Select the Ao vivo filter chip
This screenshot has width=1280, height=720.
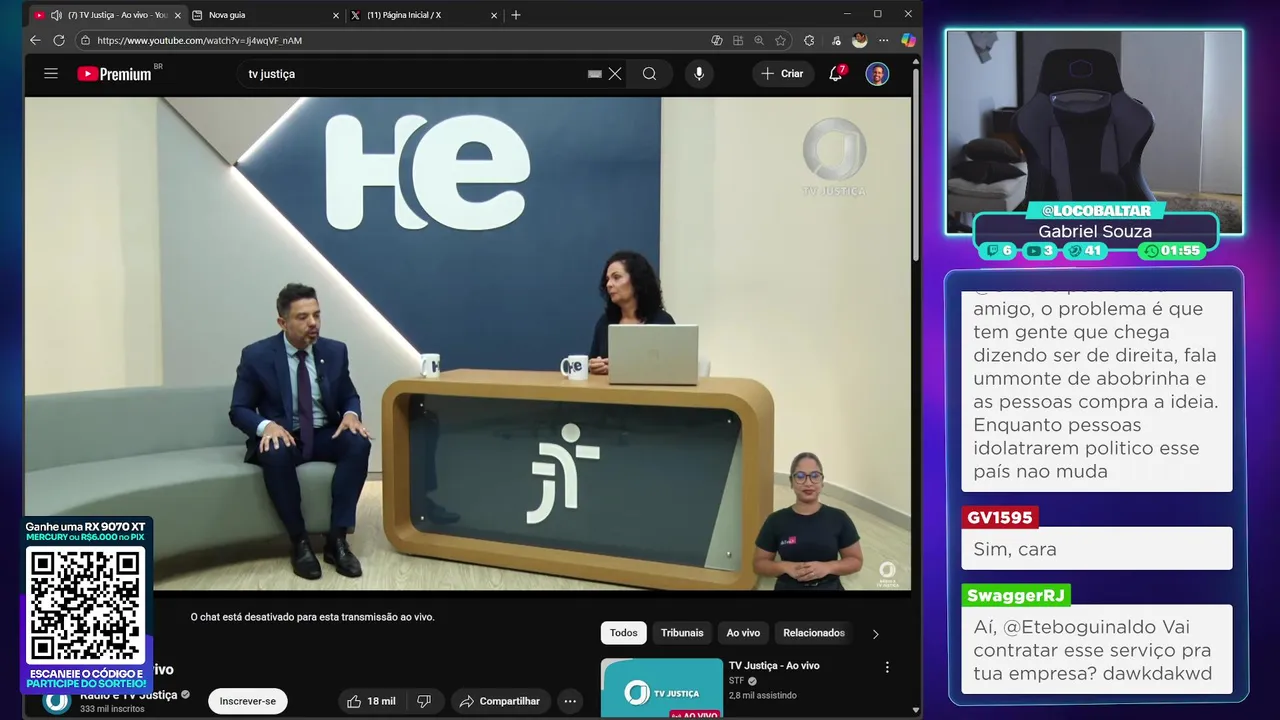point(743,633)
